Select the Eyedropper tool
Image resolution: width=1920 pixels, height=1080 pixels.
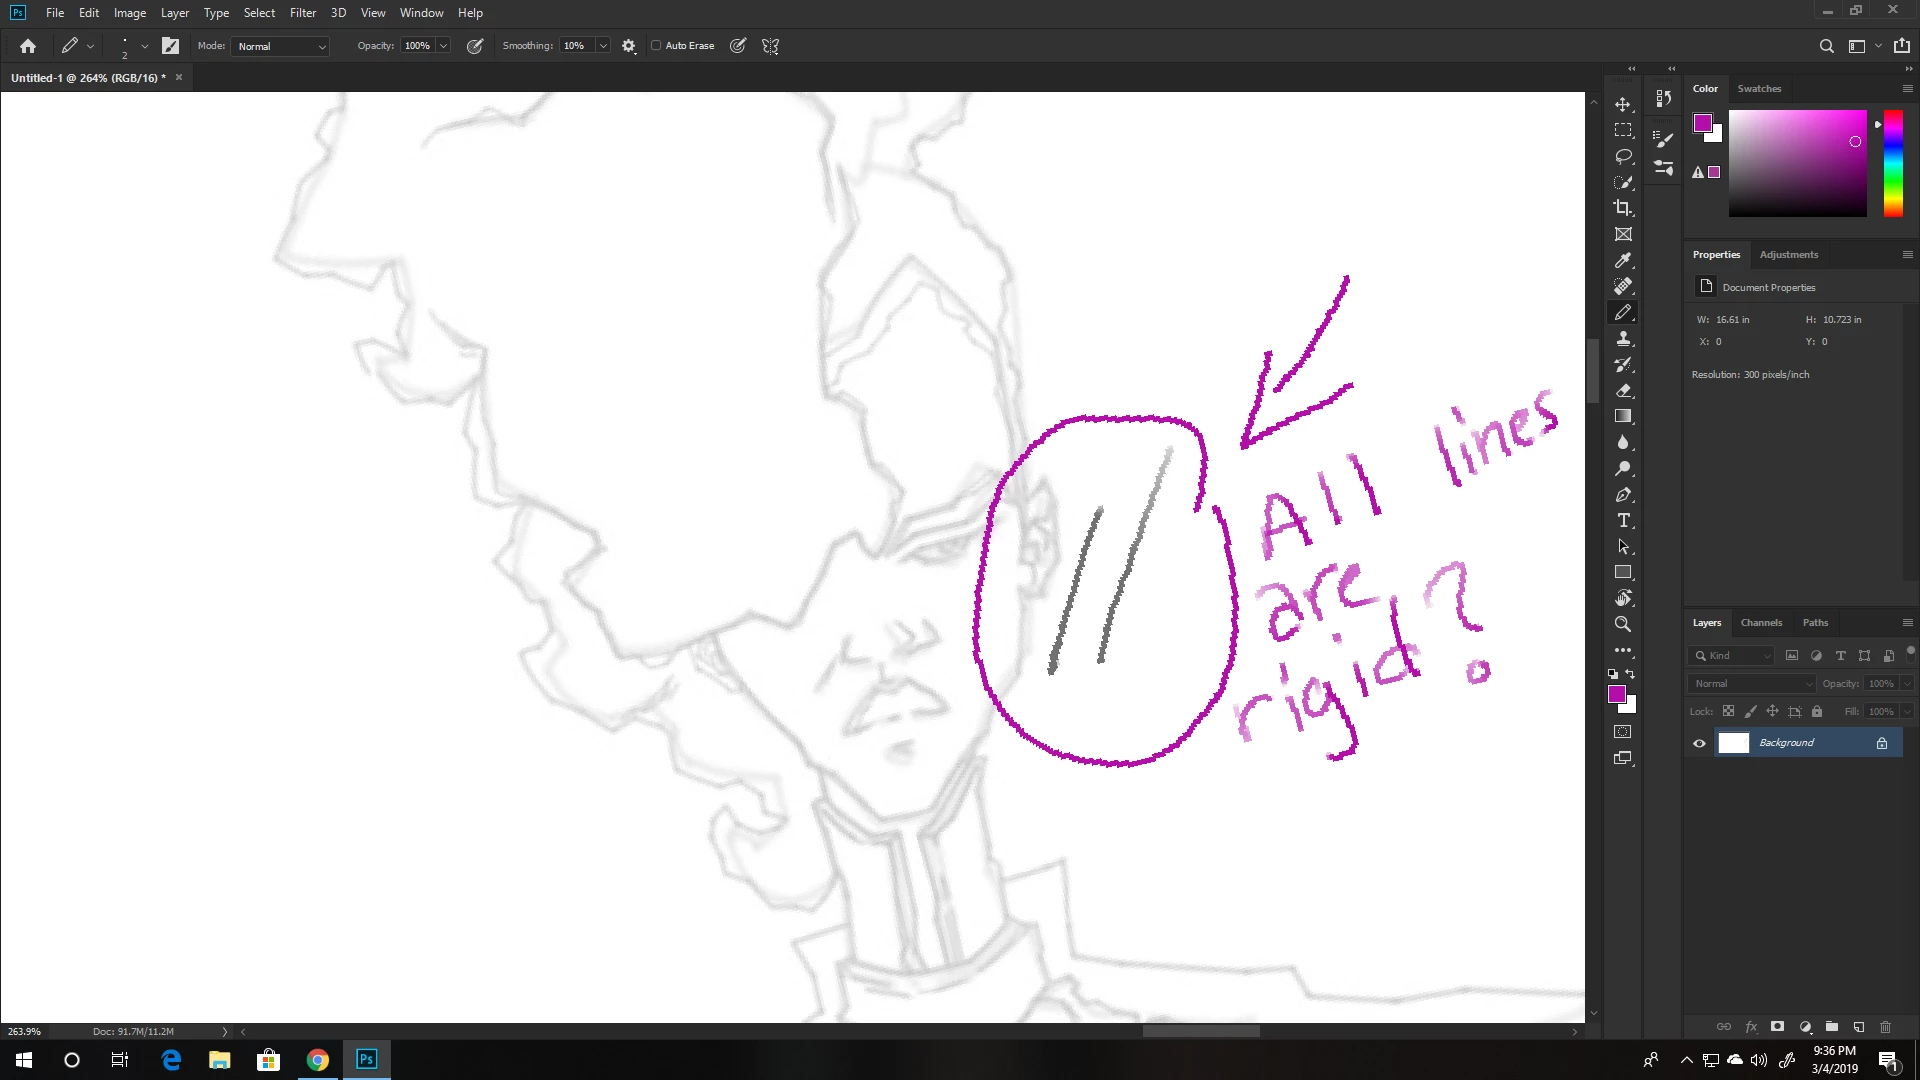[1623, 261]
